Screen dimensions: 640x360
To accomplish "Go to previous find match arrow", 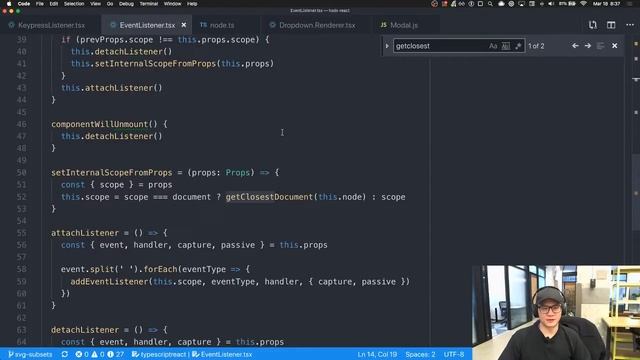I will (575, 46).
